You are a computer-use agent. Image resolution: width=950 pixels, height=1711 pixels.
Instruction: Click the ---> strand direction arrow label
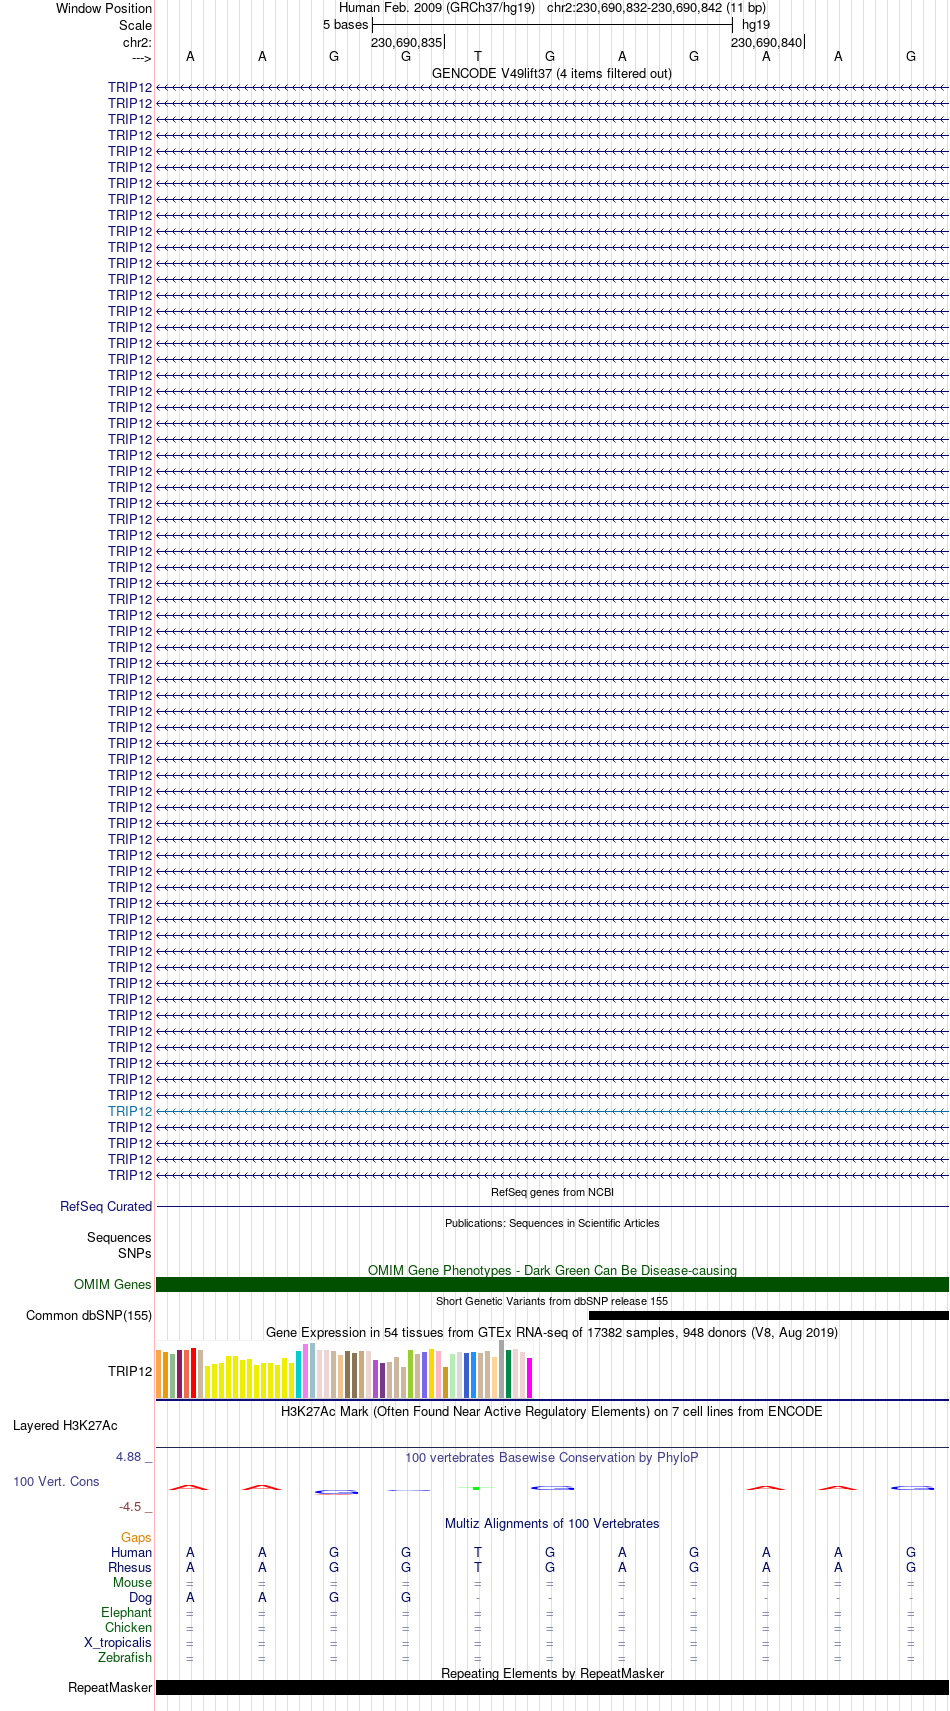tap(141, 58)
